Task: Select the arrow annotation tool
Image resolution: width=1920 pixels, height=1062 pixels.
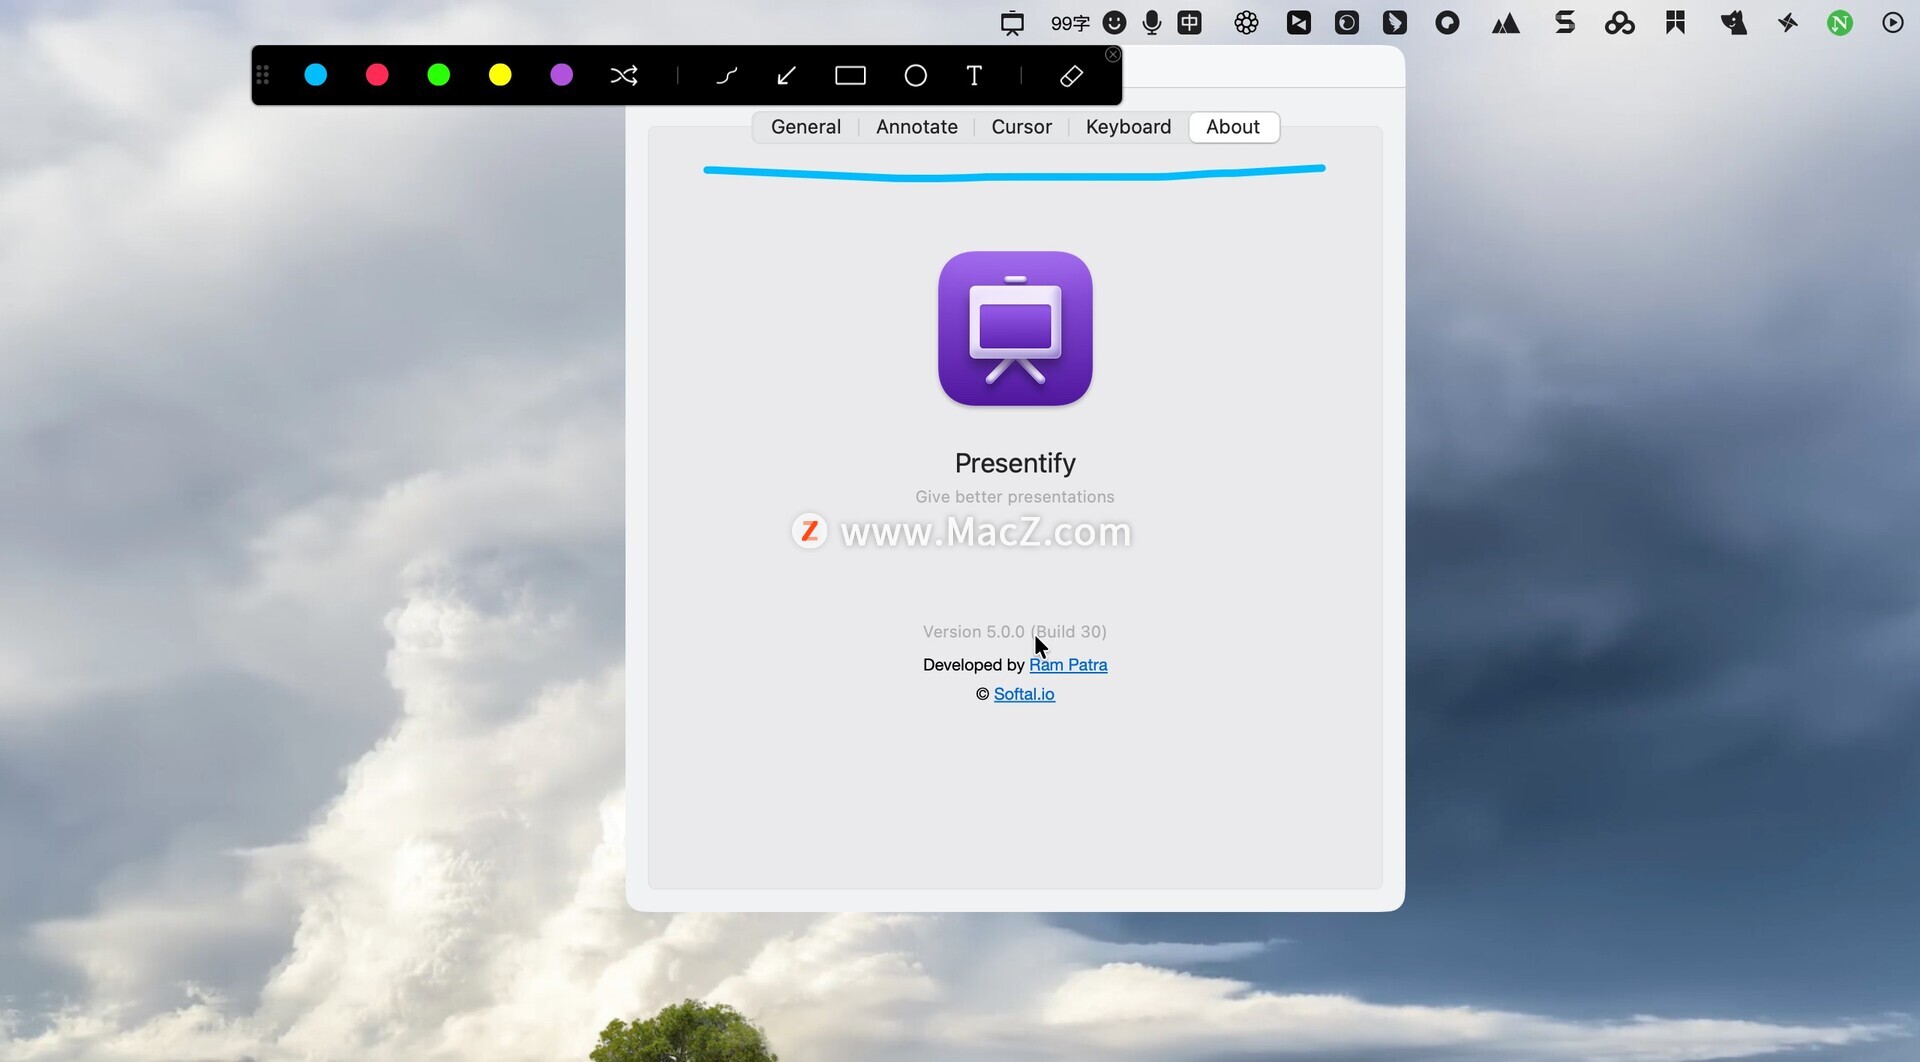Action: click(x=787, y=76)
